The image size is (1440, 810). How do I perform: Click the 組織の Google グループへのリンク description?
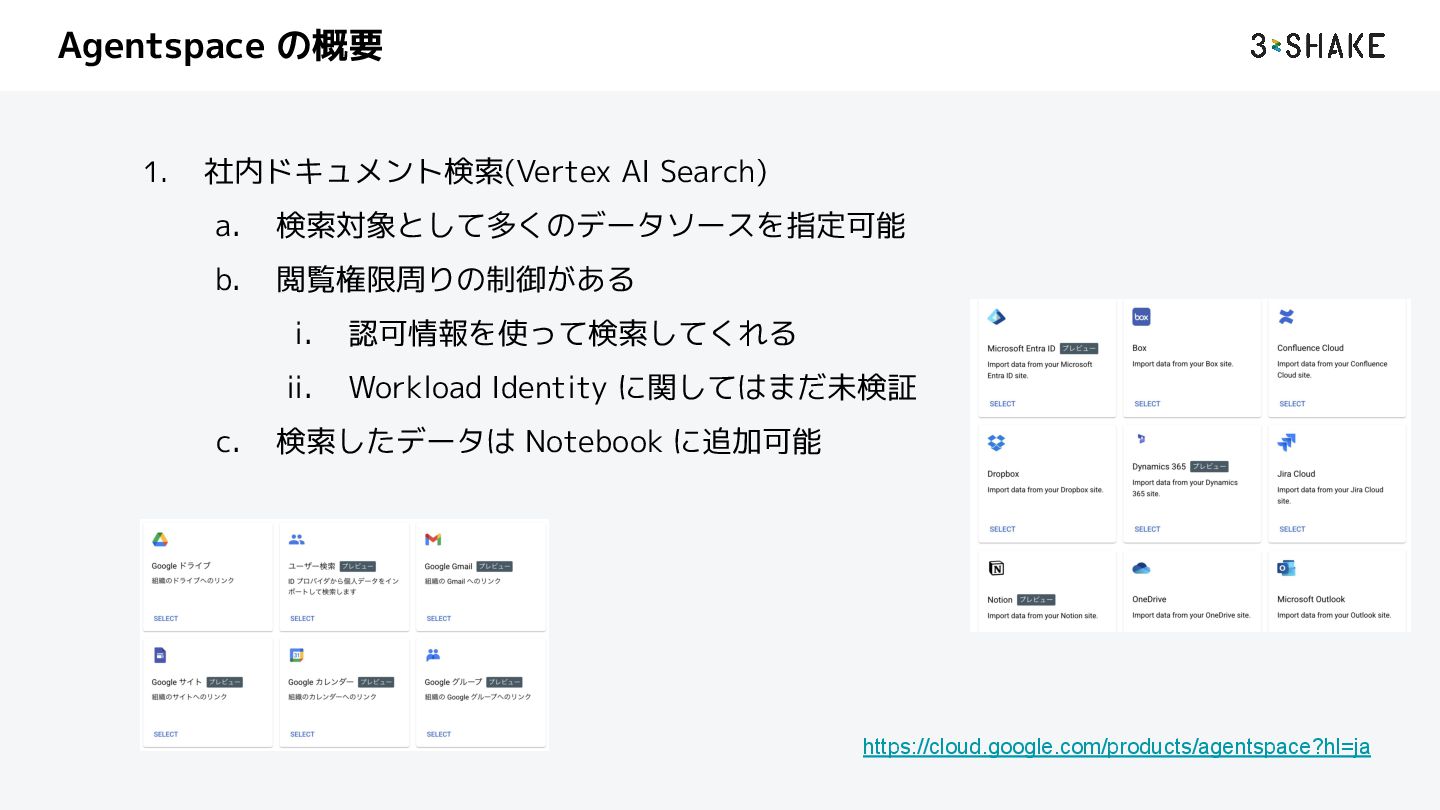click(x=478, y=697)
